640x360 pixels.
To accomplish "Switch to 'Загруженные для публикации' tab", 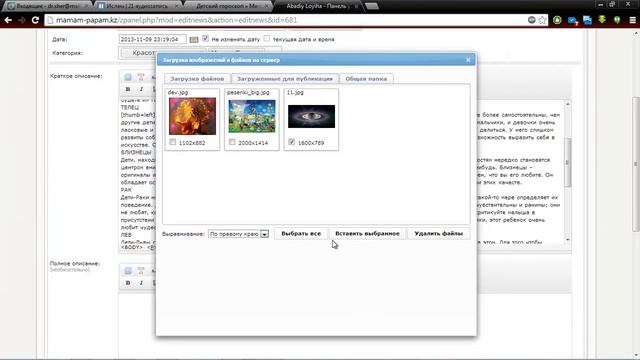I will click(x=285, y=79).
